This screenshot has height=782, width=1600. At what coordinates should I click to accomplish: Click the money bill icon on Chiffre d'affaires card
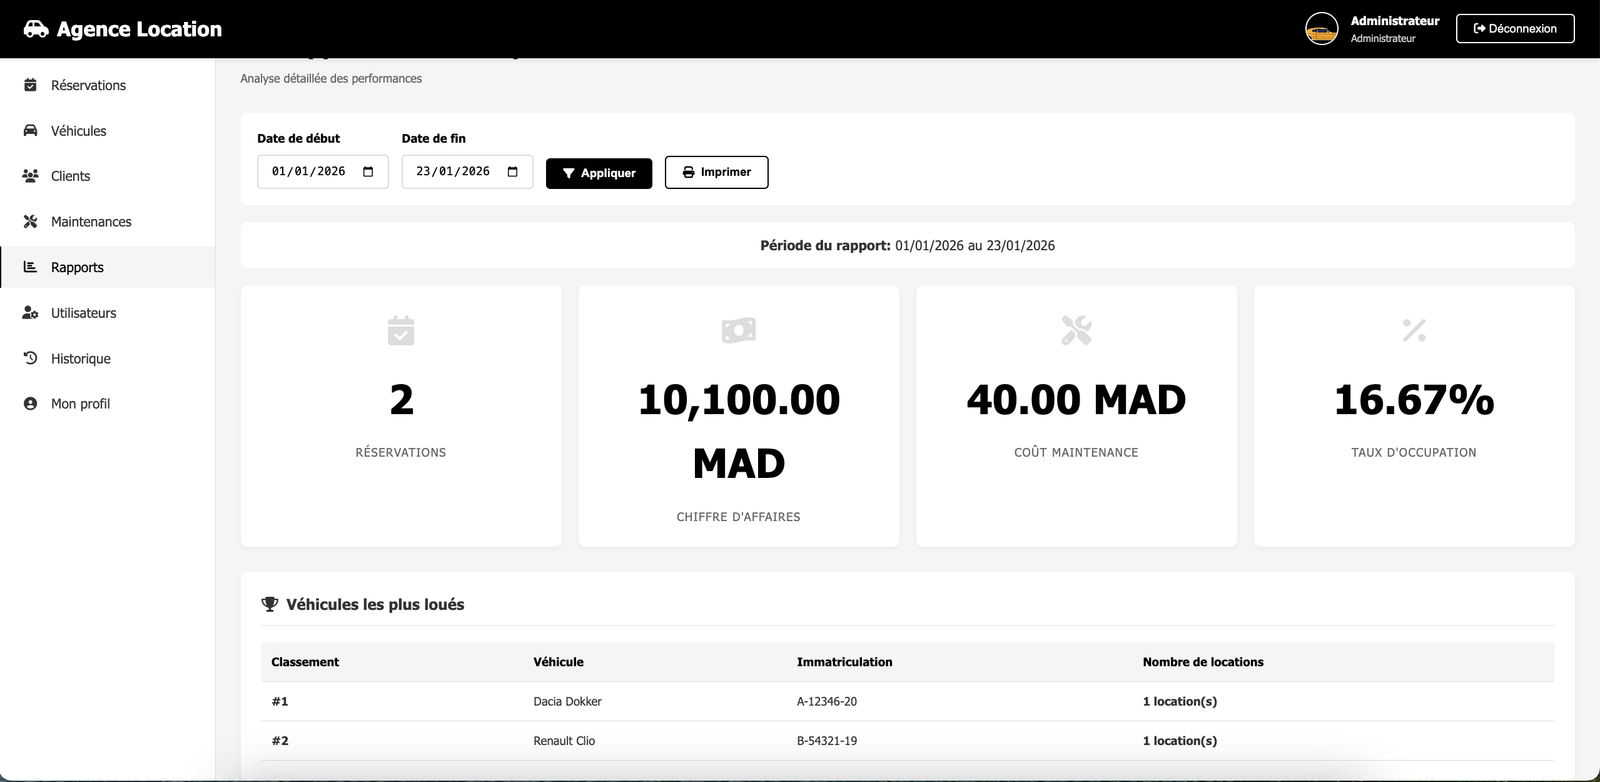[739, 330]
